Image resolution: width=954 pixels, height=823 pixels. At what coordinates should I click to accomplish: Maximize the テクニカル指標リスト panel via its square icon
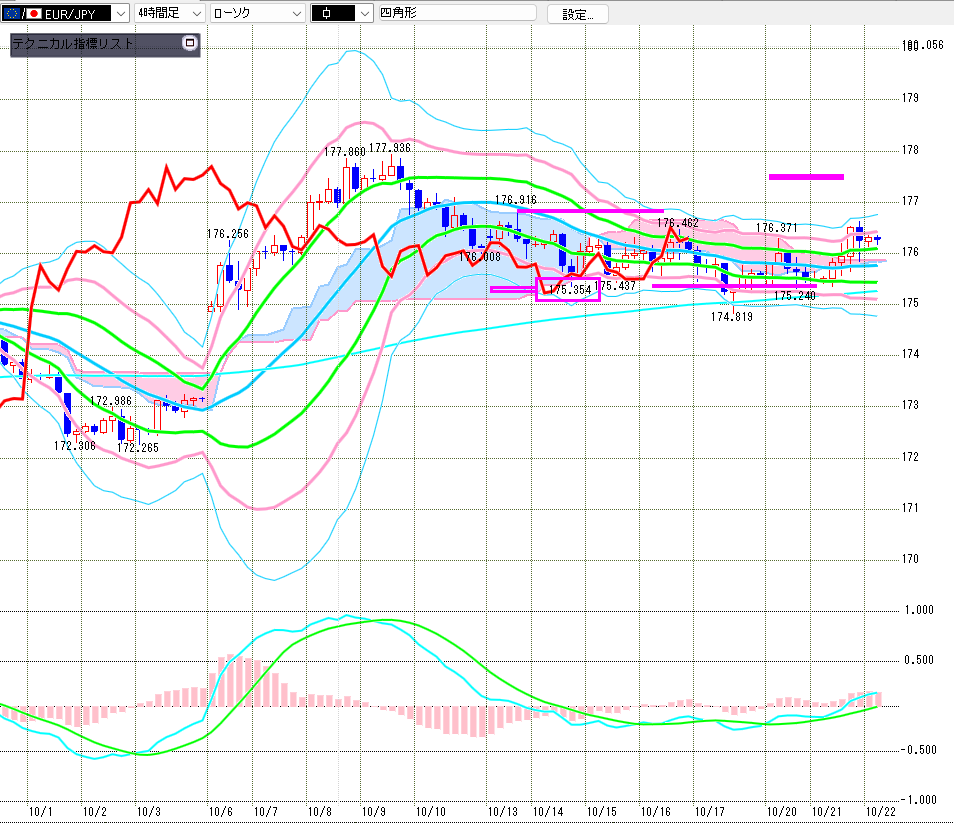(190, 43)
